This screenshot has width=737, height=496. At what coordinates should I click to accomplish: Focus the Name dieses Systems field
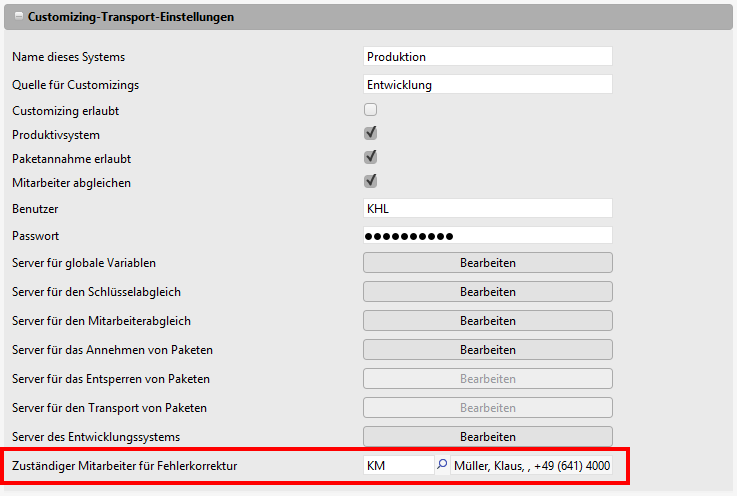pyautogui.click(x=487, y=57)
